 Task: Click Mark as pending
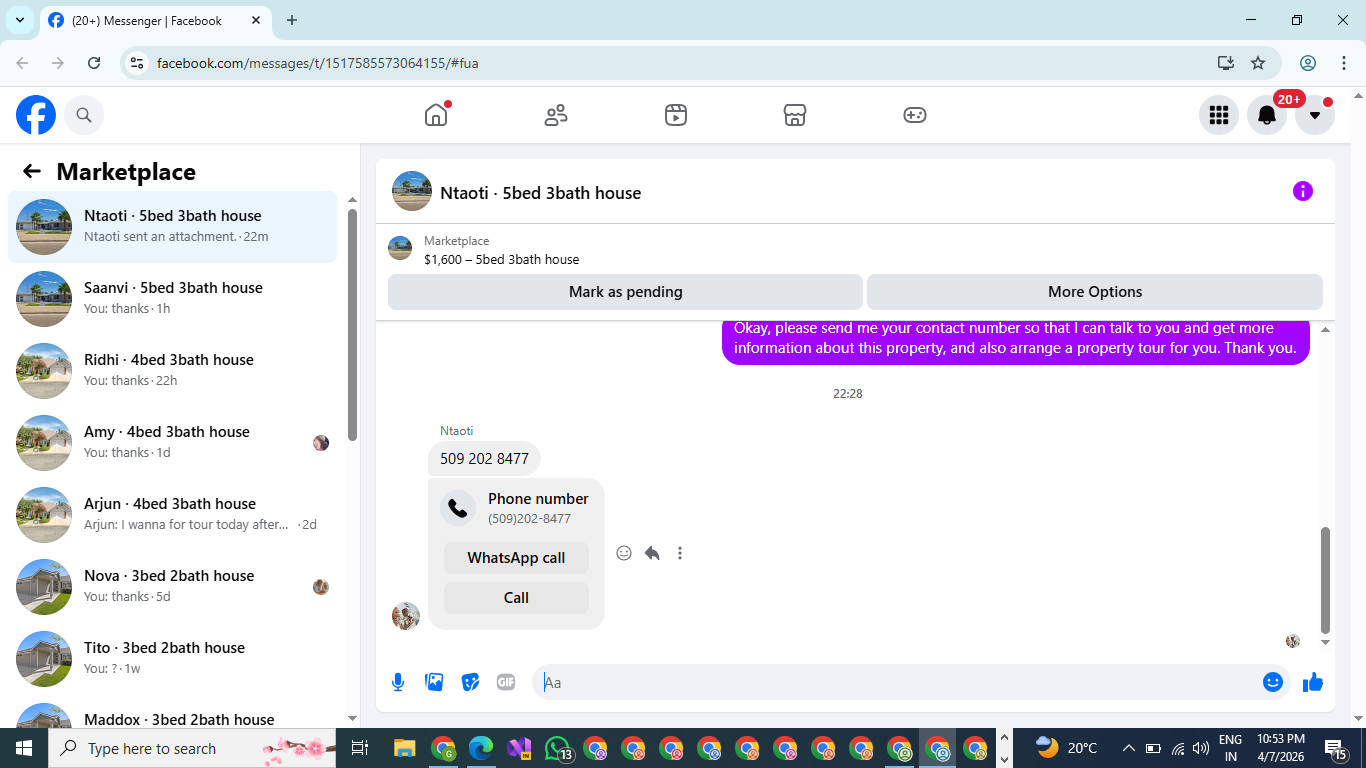click(x=625, y=292)
